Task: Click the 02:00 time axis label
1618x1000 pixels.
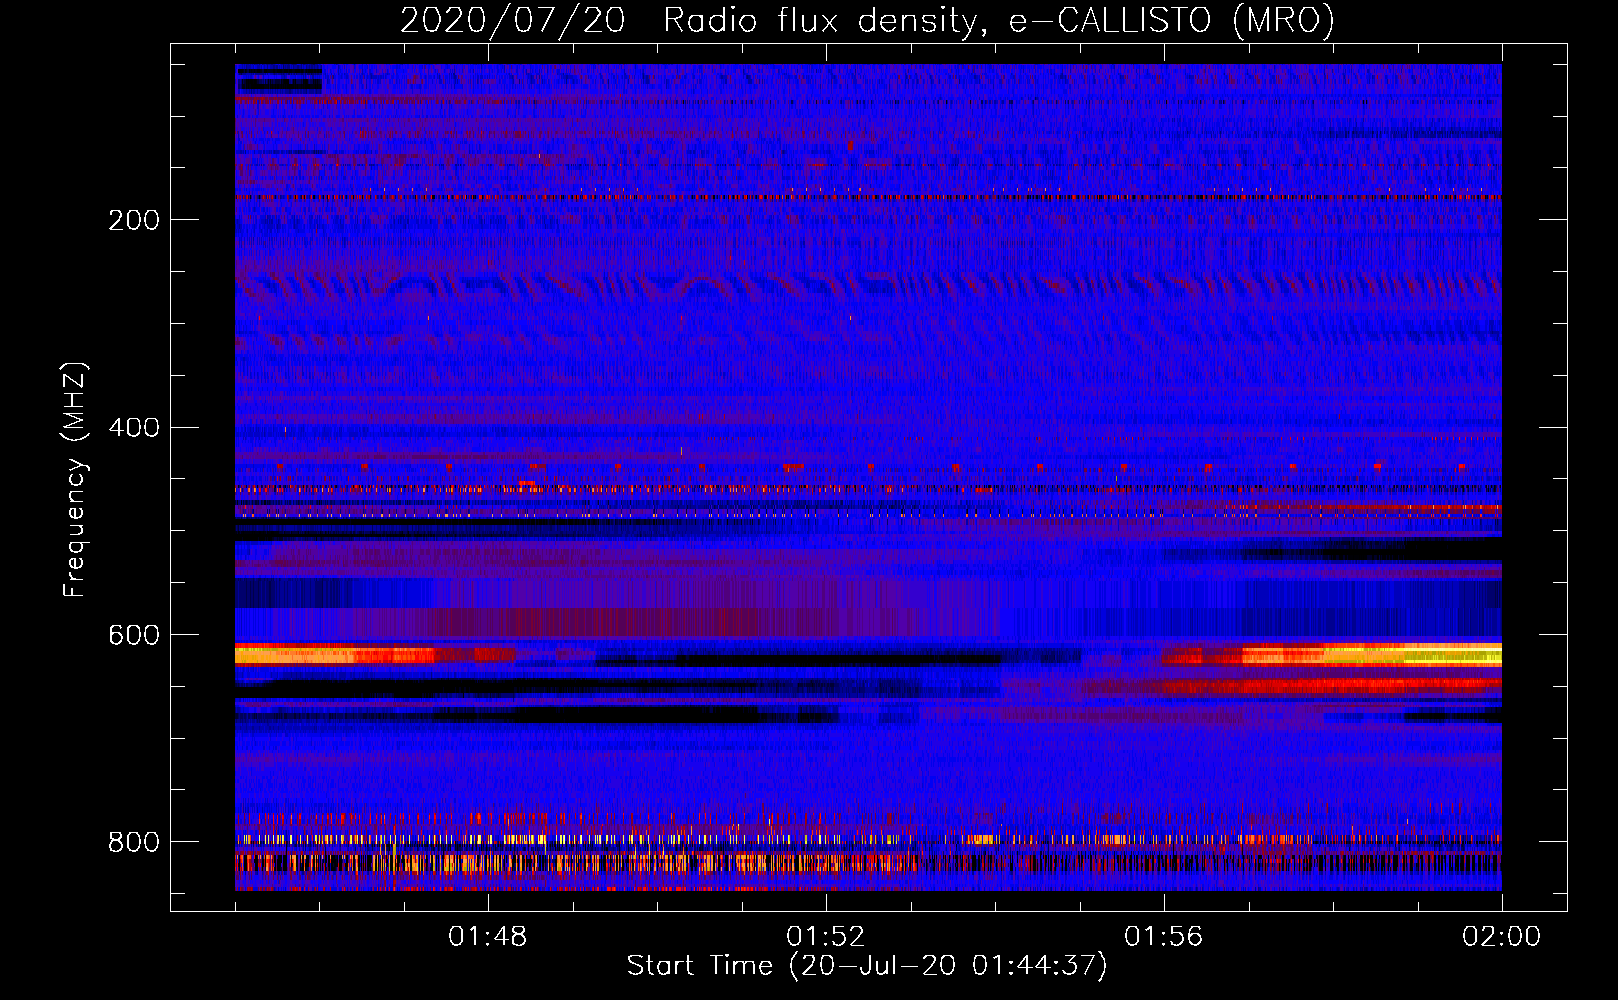Action: click(x=1502, y=937)
